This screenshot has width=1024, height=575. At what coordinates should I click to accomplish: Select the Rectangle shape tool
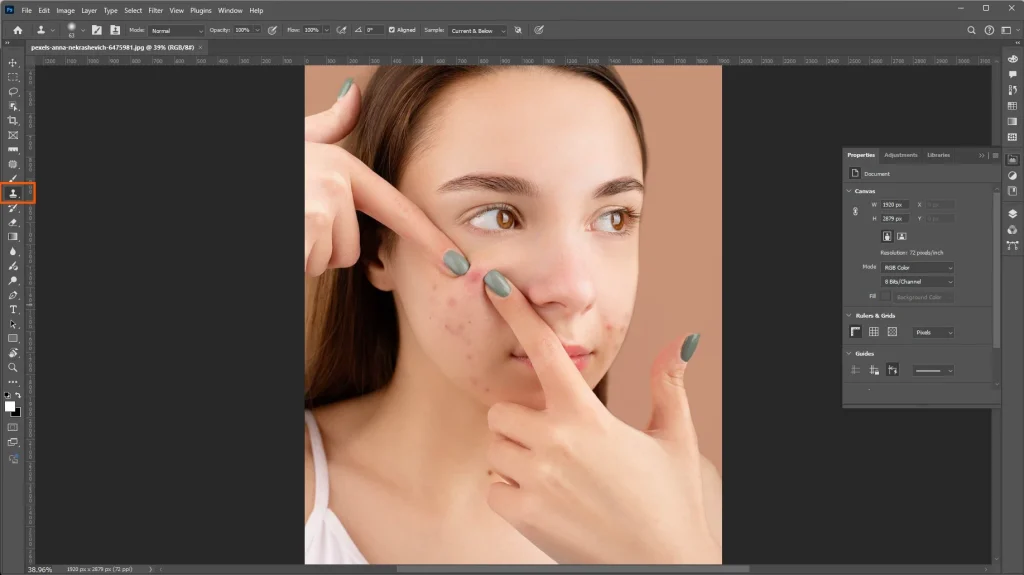point(12,338)
